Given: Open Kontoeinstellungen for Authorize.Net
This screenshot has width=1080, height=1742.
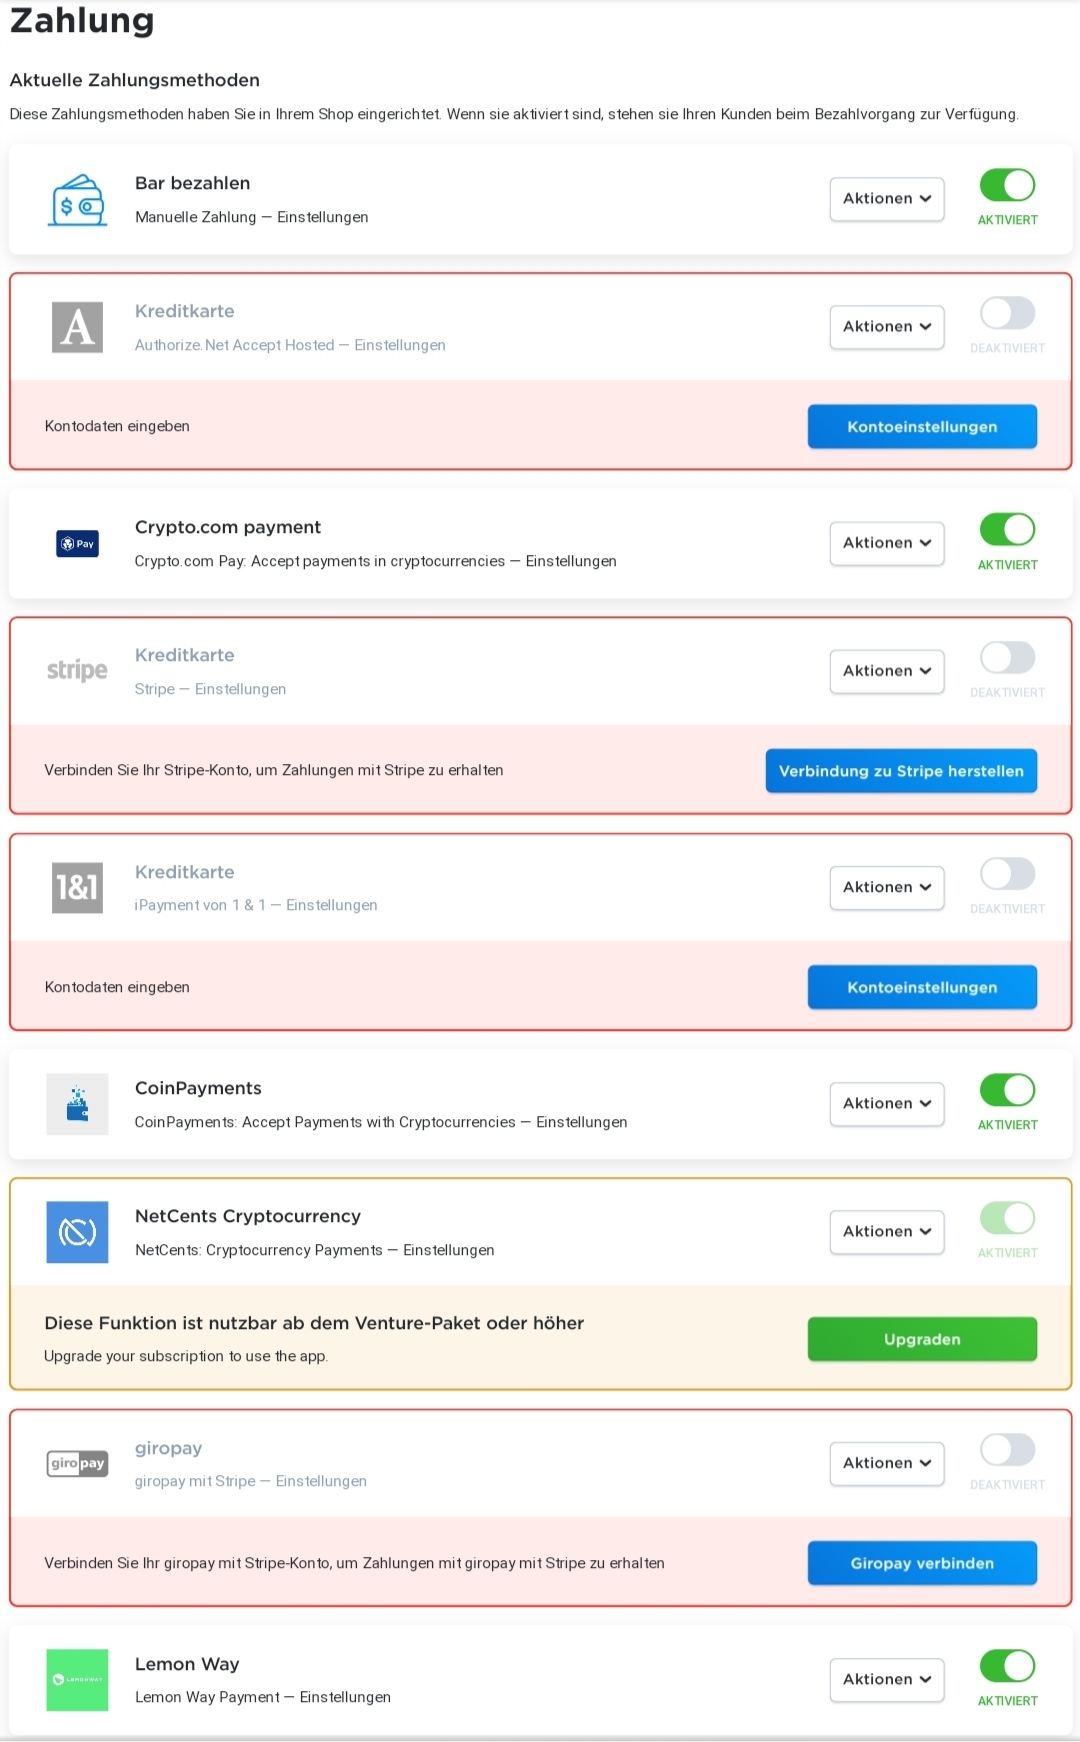Looking at the screenshot, I should pyautogui.click(x=921, y=426).
